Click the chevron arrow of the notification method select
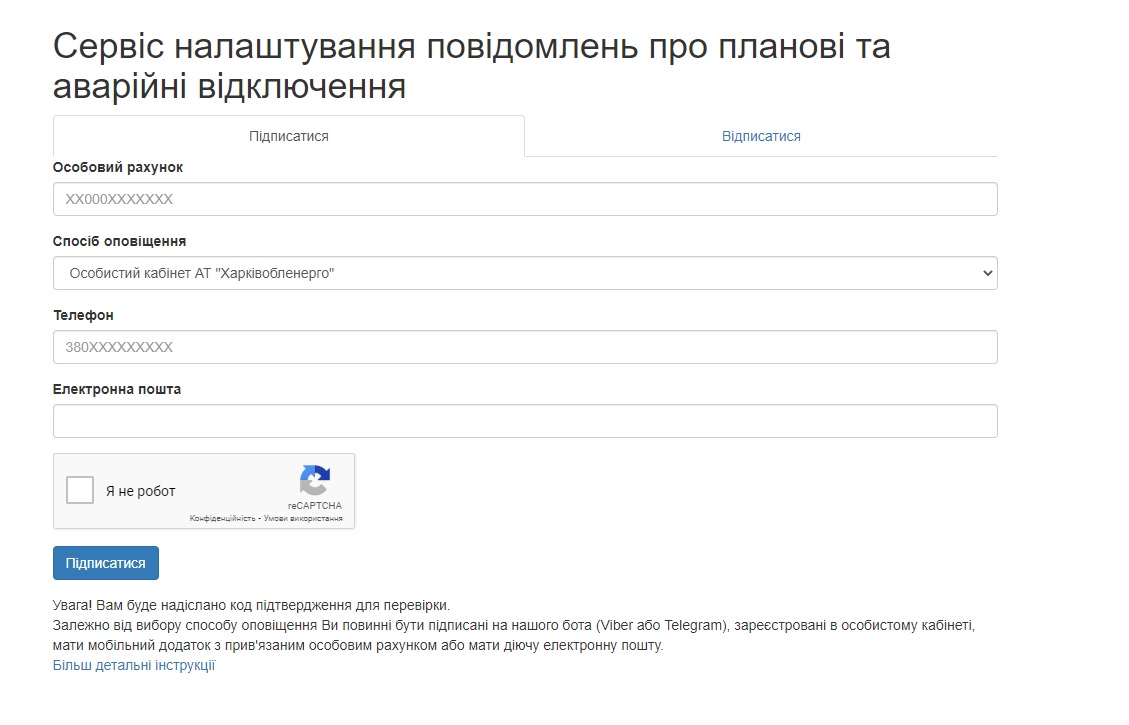This screenshot has height=725, width=1129. (987, 273)
